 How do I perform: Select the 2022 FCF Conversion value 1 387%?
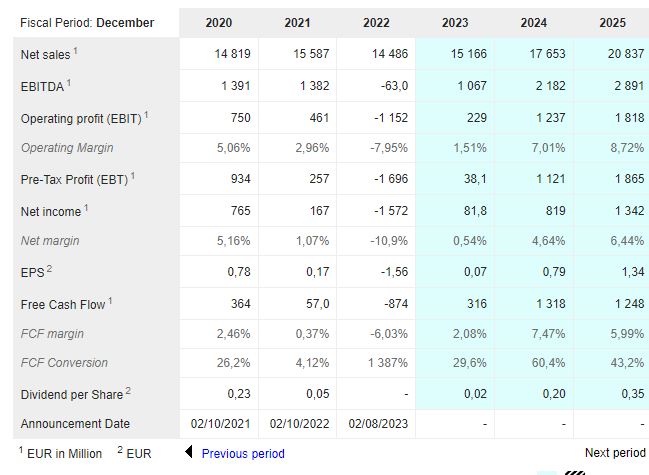coord(388,363)
